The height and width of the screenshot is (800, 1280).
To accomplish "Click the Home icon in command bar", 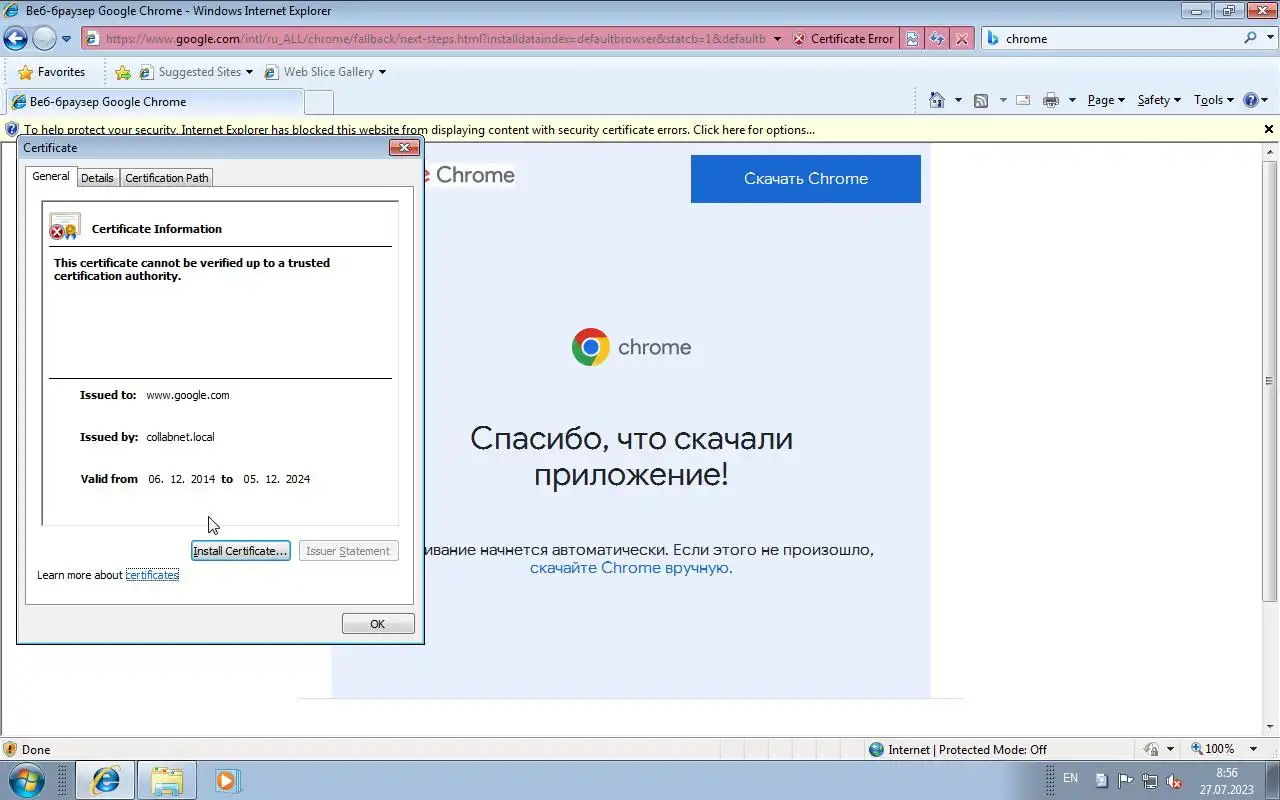I will [937, 100].
